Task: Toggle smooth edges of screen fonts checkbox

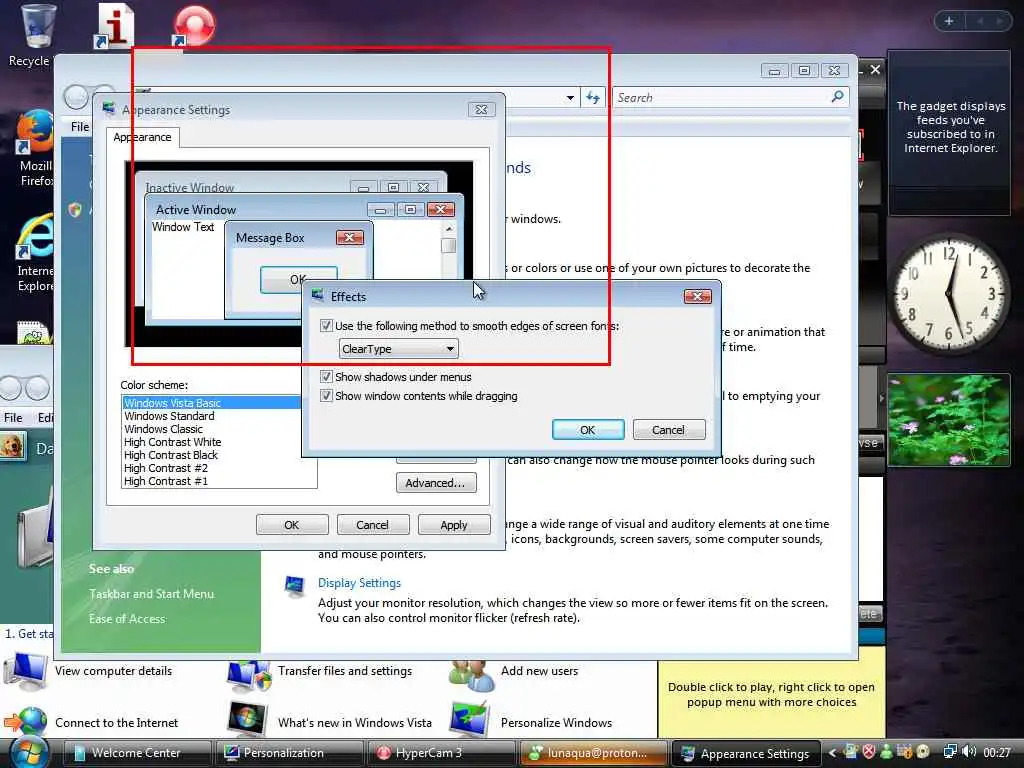Action: [327, 326]
